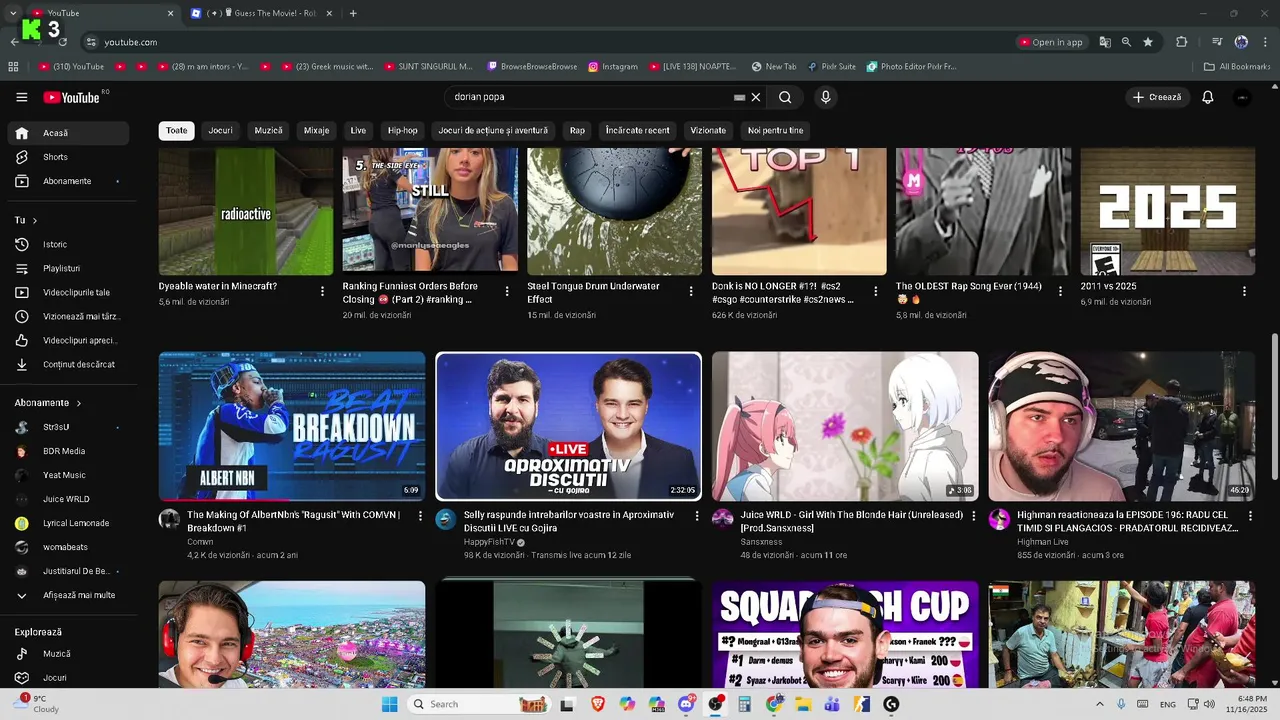Viewport: 1280px width, 720px height.
Task: Run search with the magnifier button
Action: tap(785, 97)
